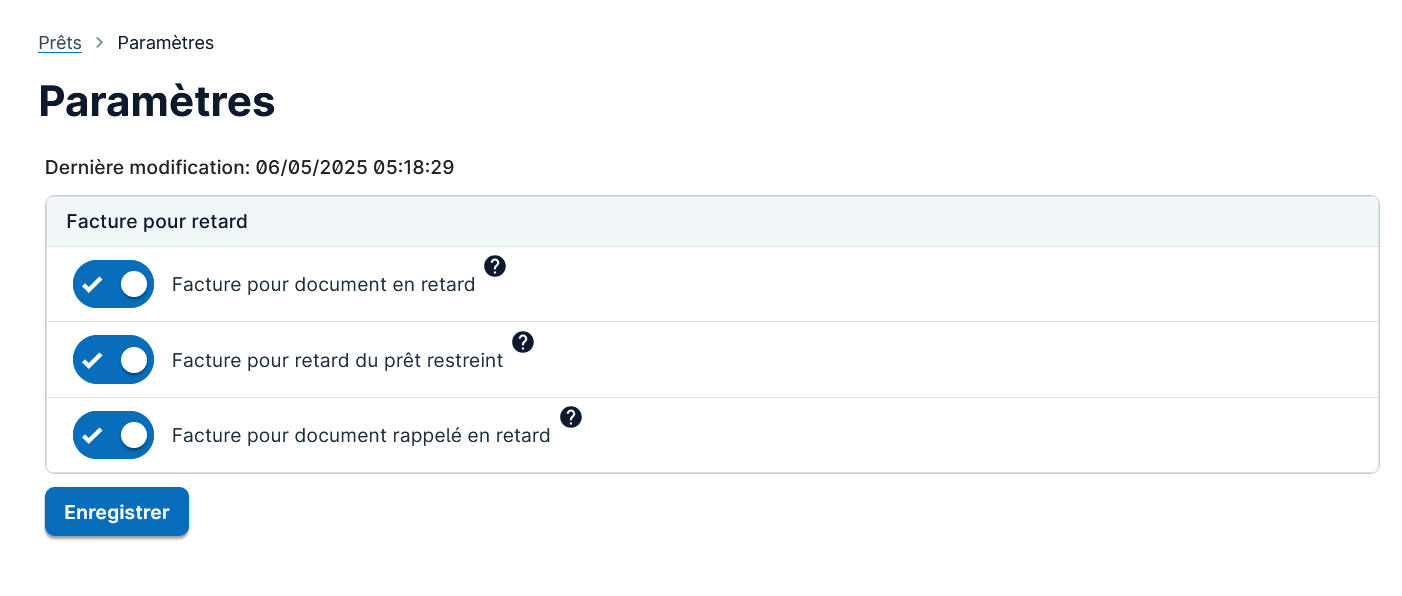This screenshot has width=1402, height=596.
Task: Toggle 'Facture pour document rappelé en retard' off
Action: click(x=113, y=435)
